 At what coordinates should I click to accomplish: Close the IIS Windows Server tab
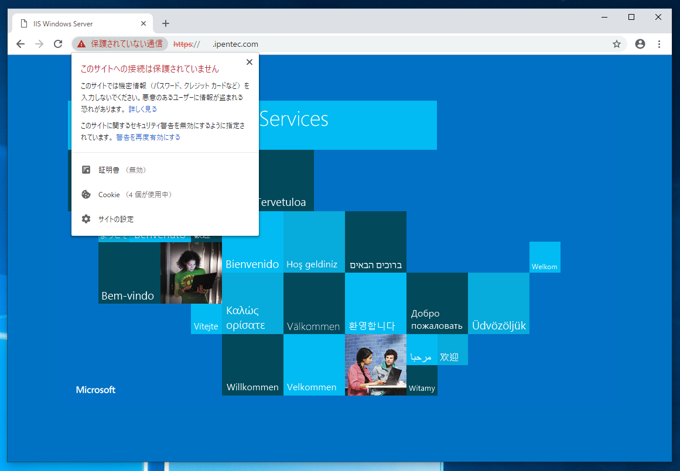144,23
